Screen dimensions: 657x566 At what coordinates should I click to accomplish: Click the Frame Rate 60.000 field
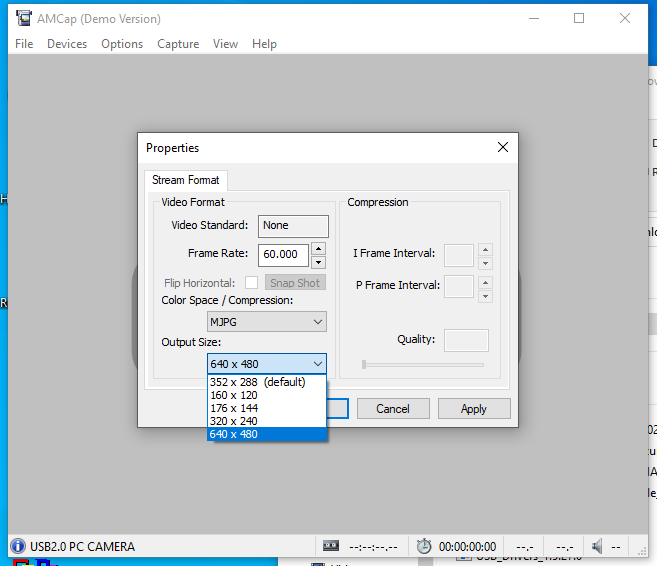coord(284,255)
